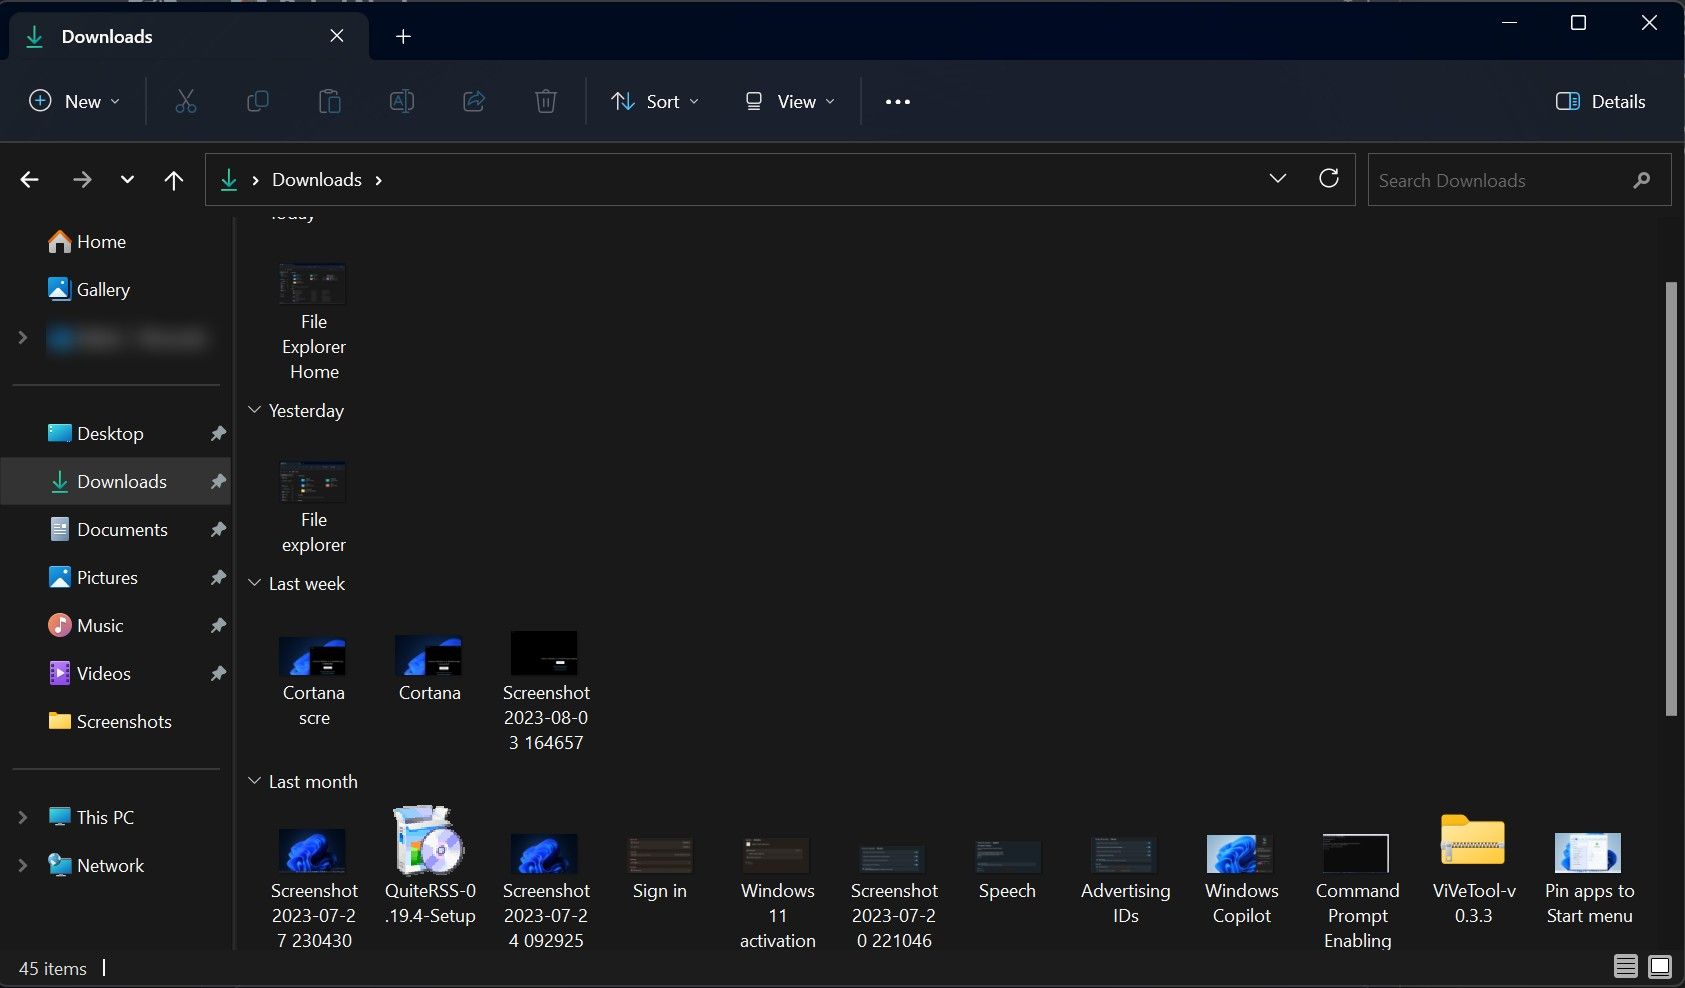Collapse the Last month group

pyautogui.click(x=253, y=781)
